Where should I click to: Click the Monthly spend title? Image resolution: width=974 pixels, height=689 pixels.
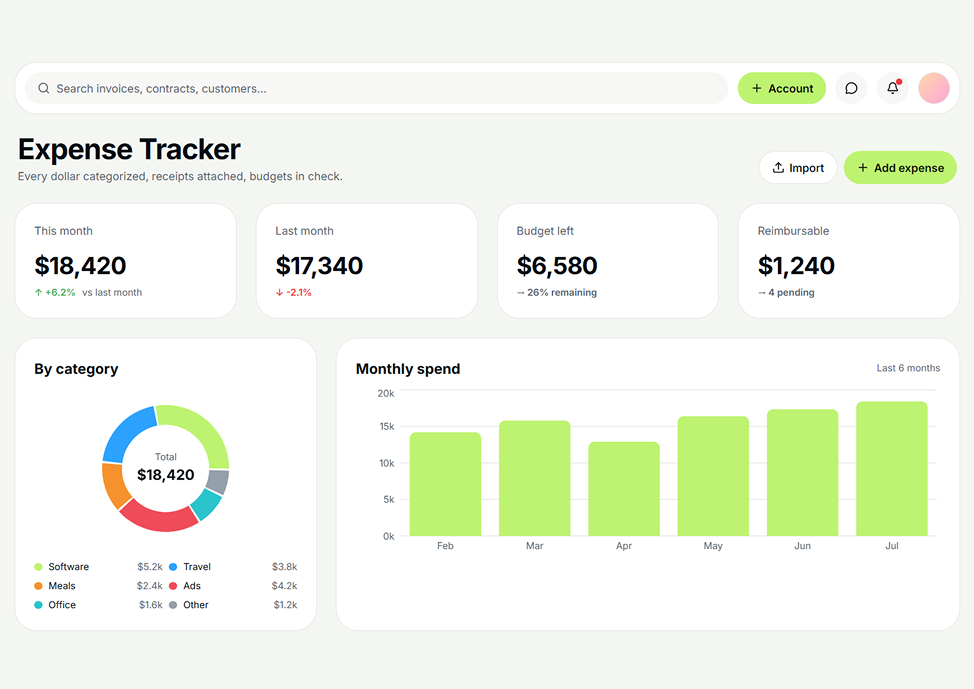pyautogui.click(x=408, y=369)
